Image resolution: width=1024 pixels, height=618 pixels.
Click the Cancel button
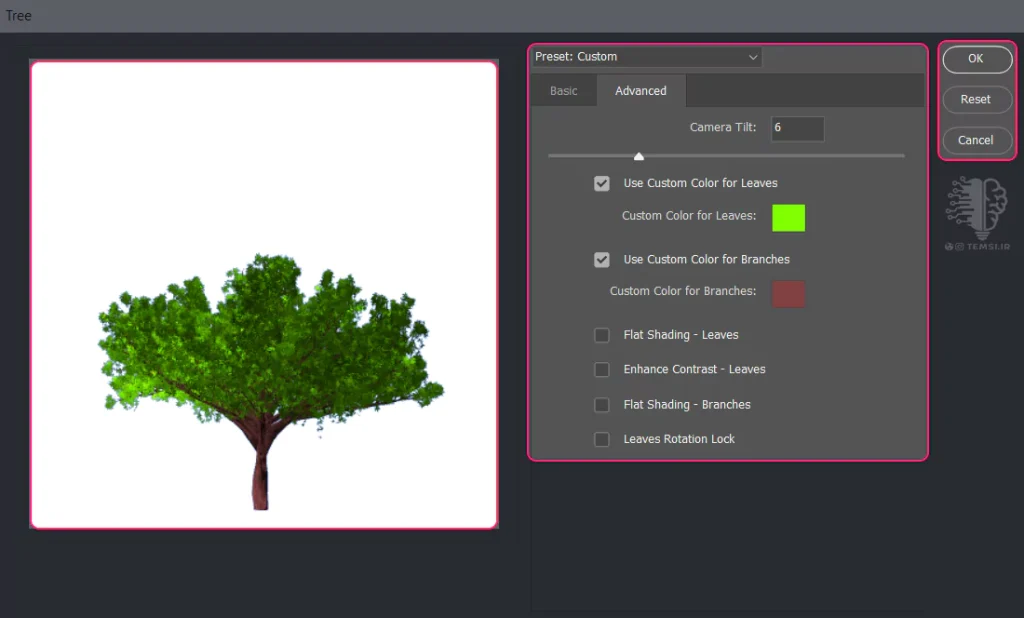(x=977, y=140)
